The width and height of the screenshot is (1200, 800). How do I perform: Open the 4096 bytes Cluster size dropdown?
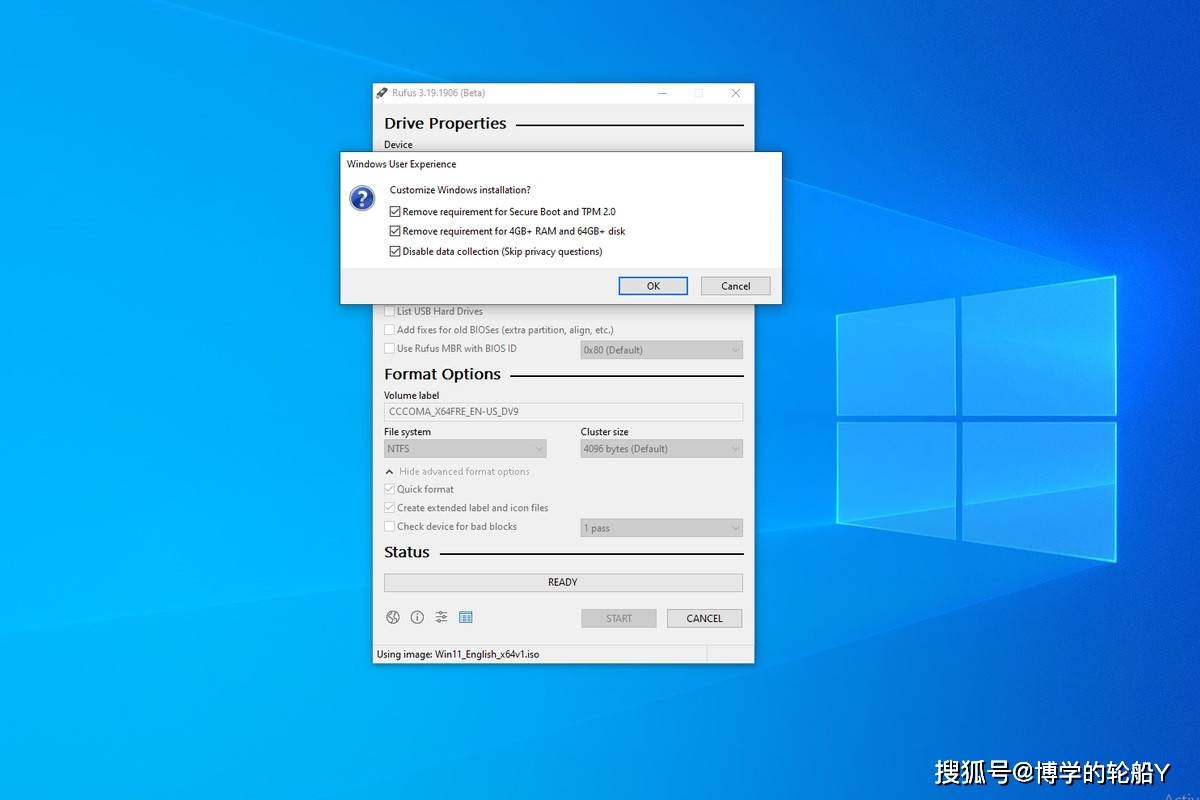(x=662, y=449)
